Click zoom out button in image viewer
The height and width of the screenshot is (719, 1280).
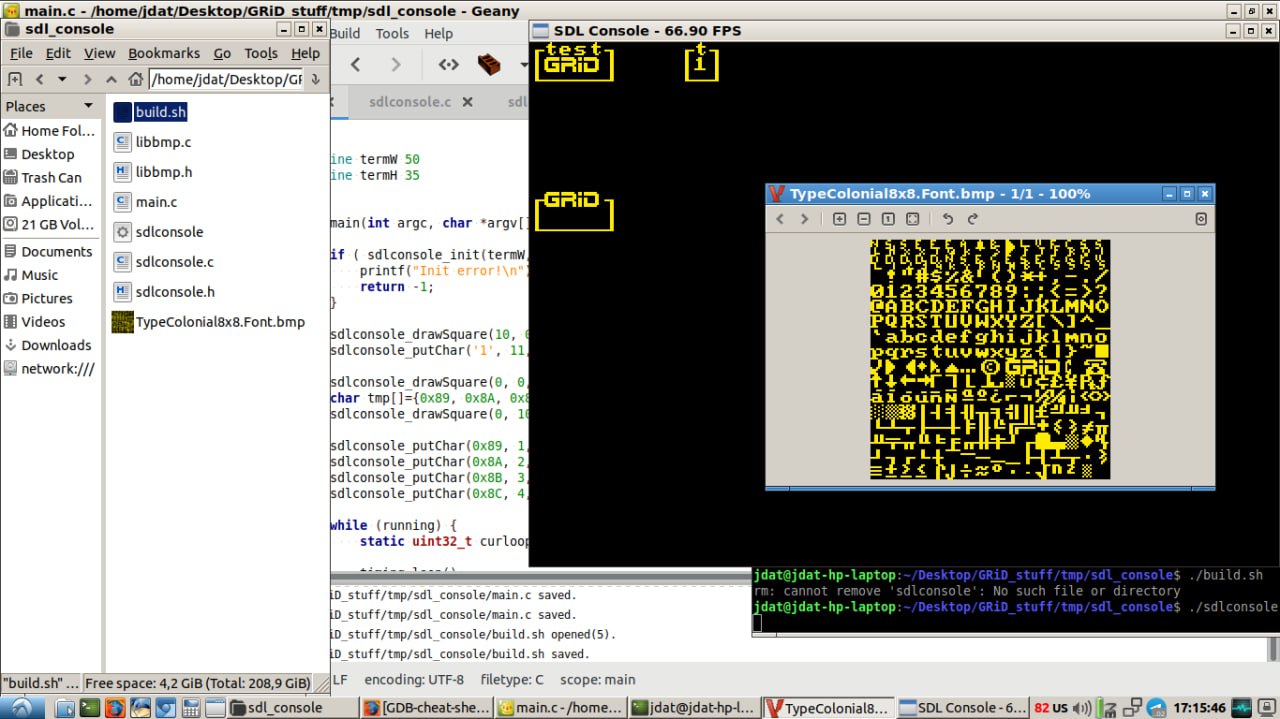pos(864,219)
